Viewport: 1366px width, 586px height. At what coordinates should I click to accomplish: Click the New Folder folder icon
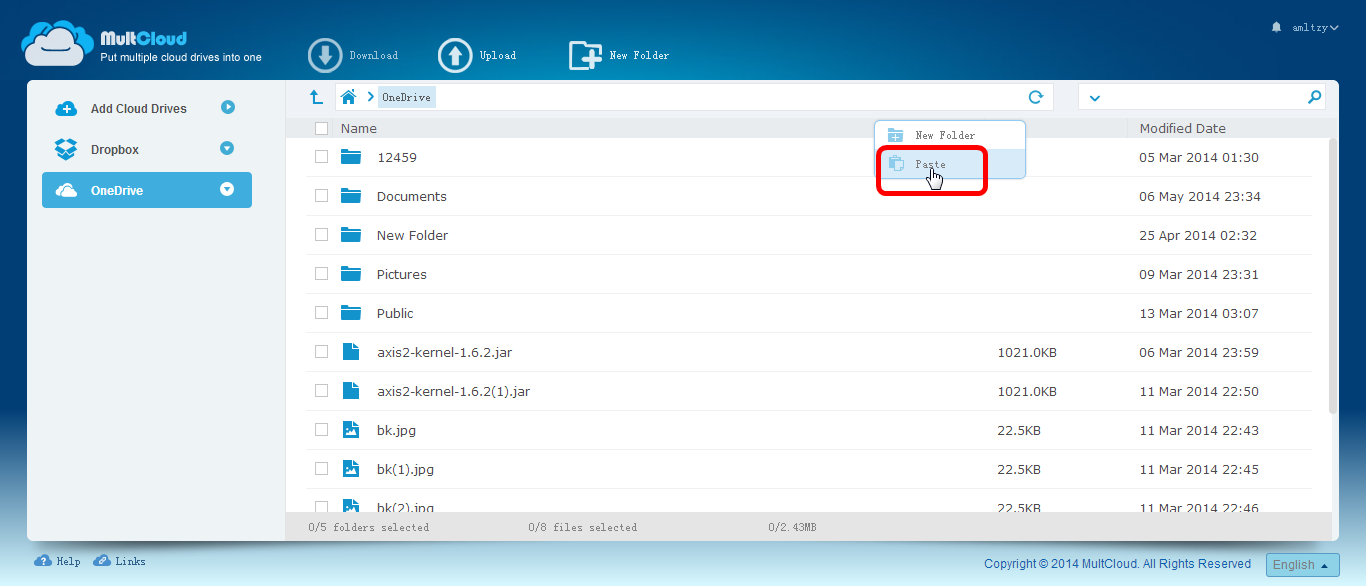(x=350, y=235)
